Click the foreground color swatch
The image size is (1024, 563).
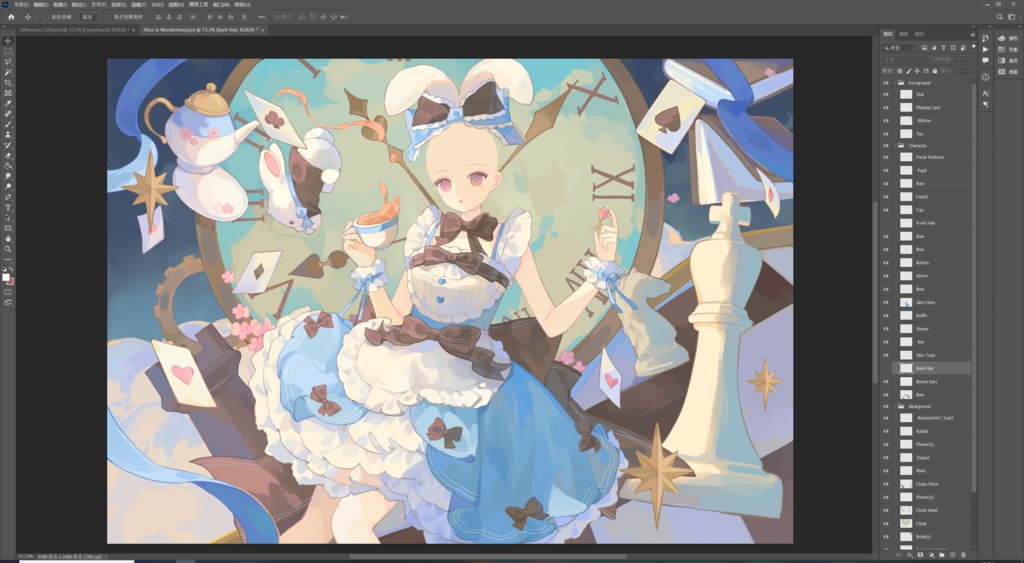[x=6, y=278]
